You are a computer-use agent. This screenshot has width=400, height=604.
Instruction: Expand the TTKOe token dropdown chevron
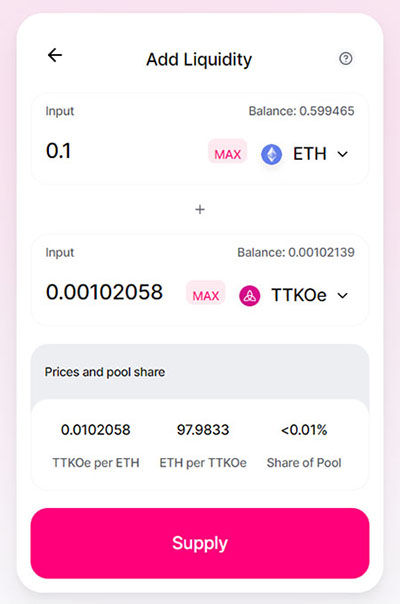[x=343, y=296]
